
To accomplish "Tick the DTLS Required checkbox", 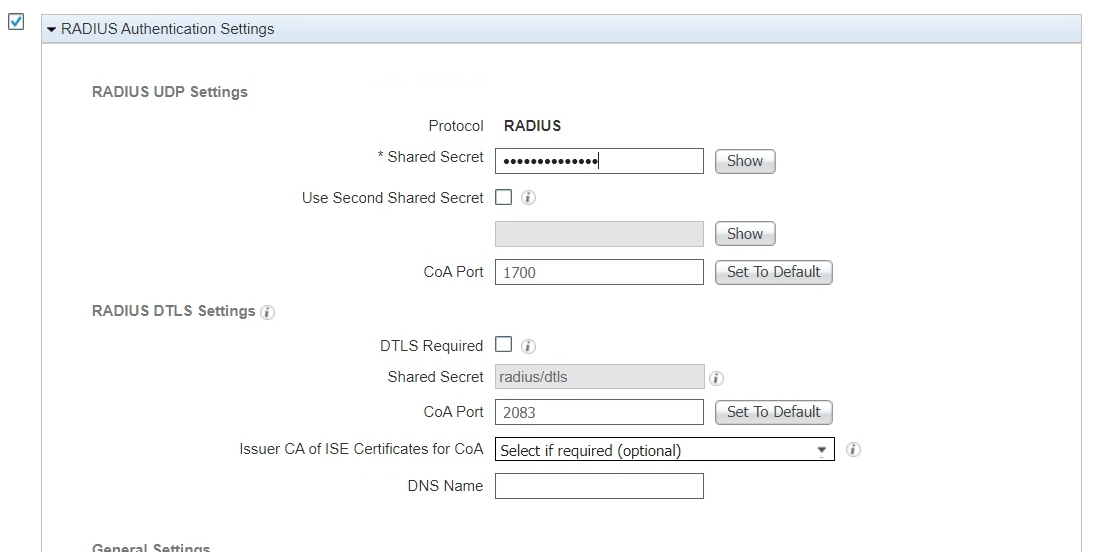I will (x=504, y=345).
